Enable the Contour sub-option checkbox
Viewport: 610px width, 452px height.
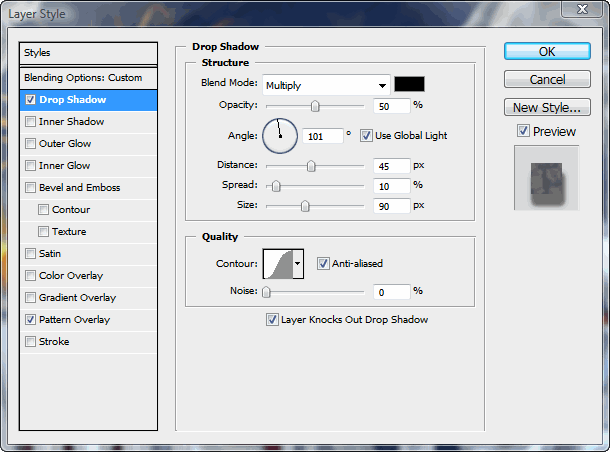pos(44,210)
